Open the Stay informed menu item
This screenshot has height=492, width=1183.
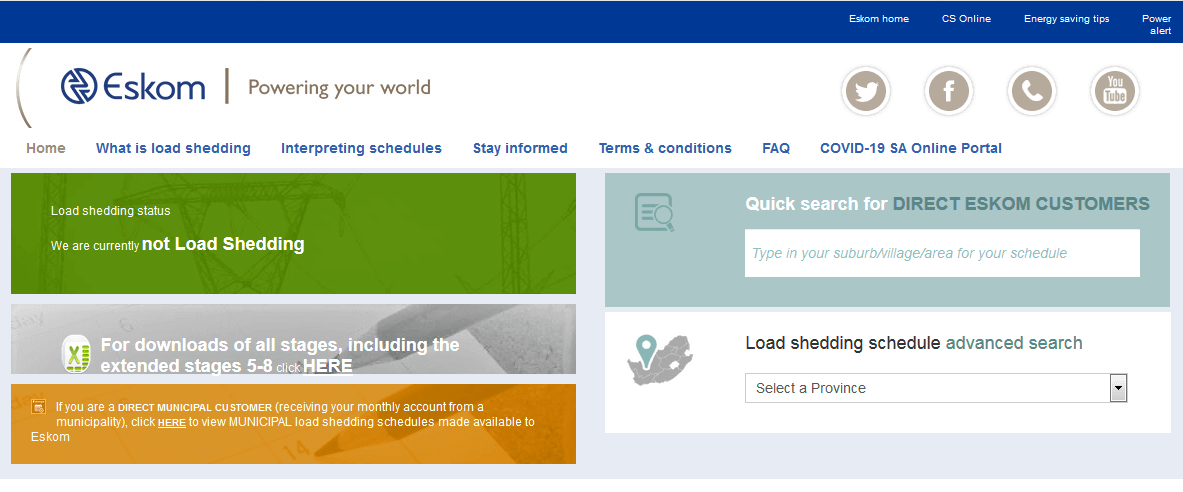[x=520, y=148]
